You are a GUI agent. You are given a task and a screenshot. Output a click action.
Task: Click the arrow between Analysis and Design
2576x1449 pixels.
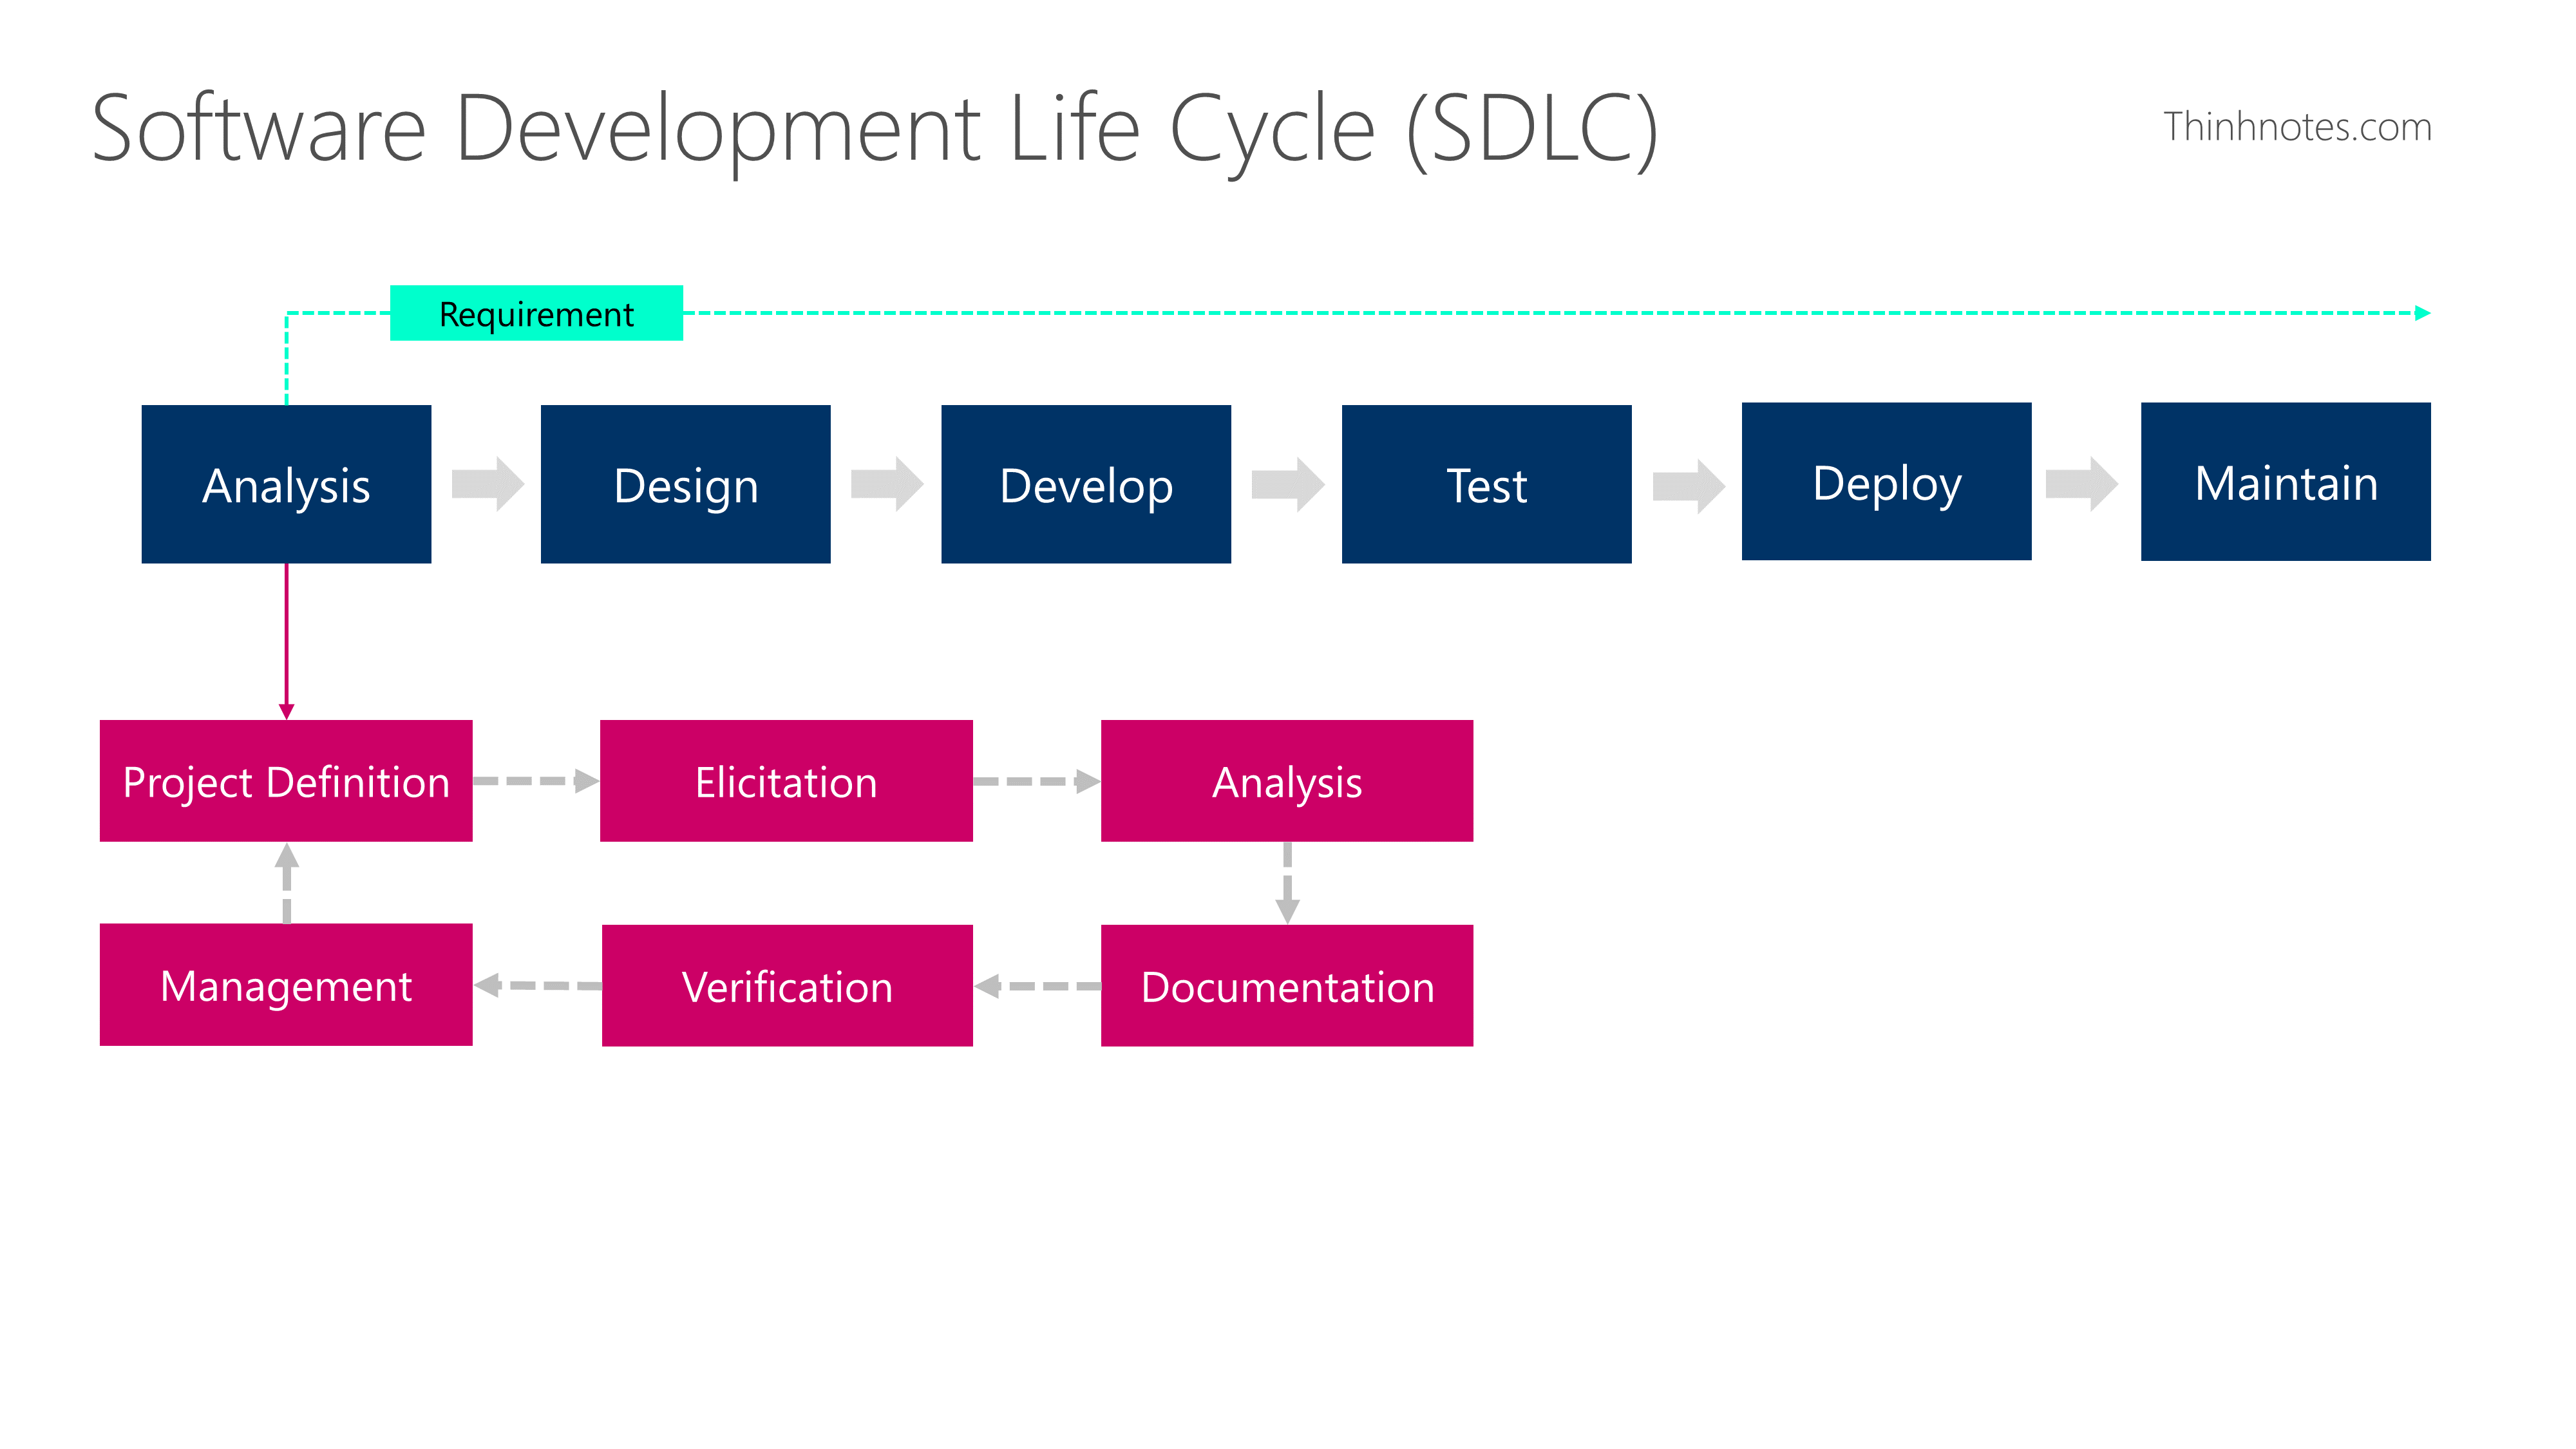pos(487,485)
